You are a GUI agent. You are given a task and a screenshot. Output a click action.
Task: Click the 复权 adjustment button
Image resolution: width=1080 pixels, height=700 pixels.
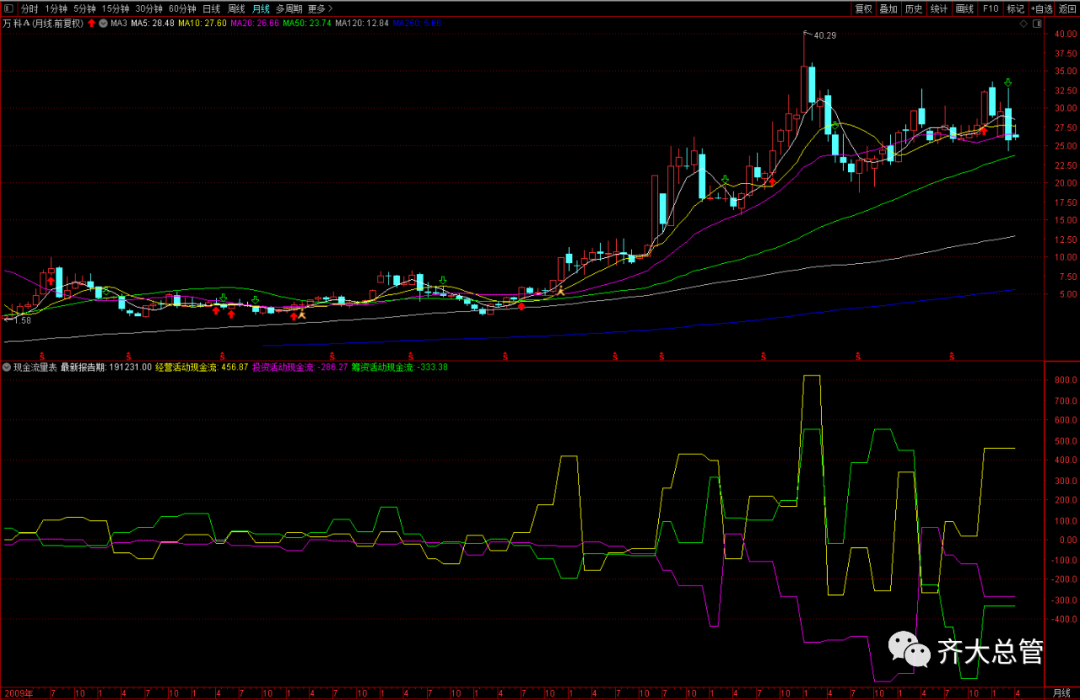tap(863, 8)
